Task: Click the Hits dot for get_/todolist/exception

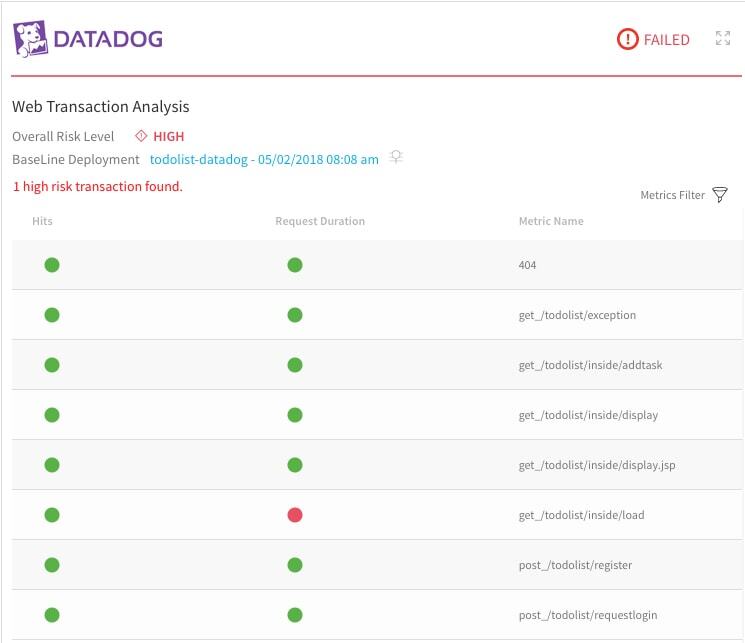Action: (52, 315)
